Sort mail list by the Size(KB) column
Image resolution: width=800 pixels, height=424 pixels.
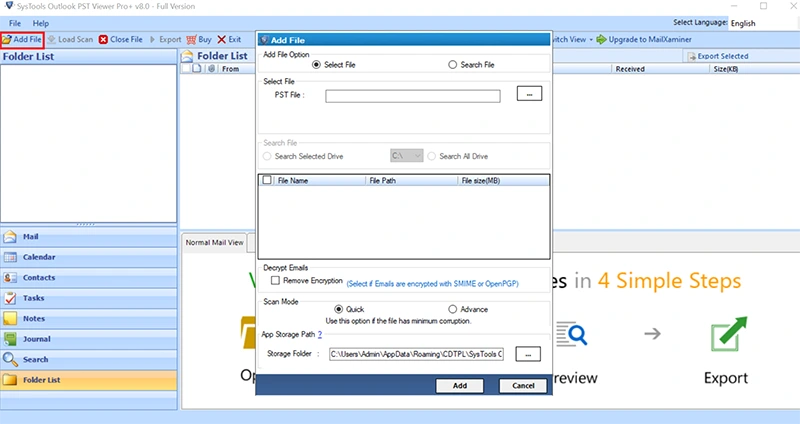[755, 69]
